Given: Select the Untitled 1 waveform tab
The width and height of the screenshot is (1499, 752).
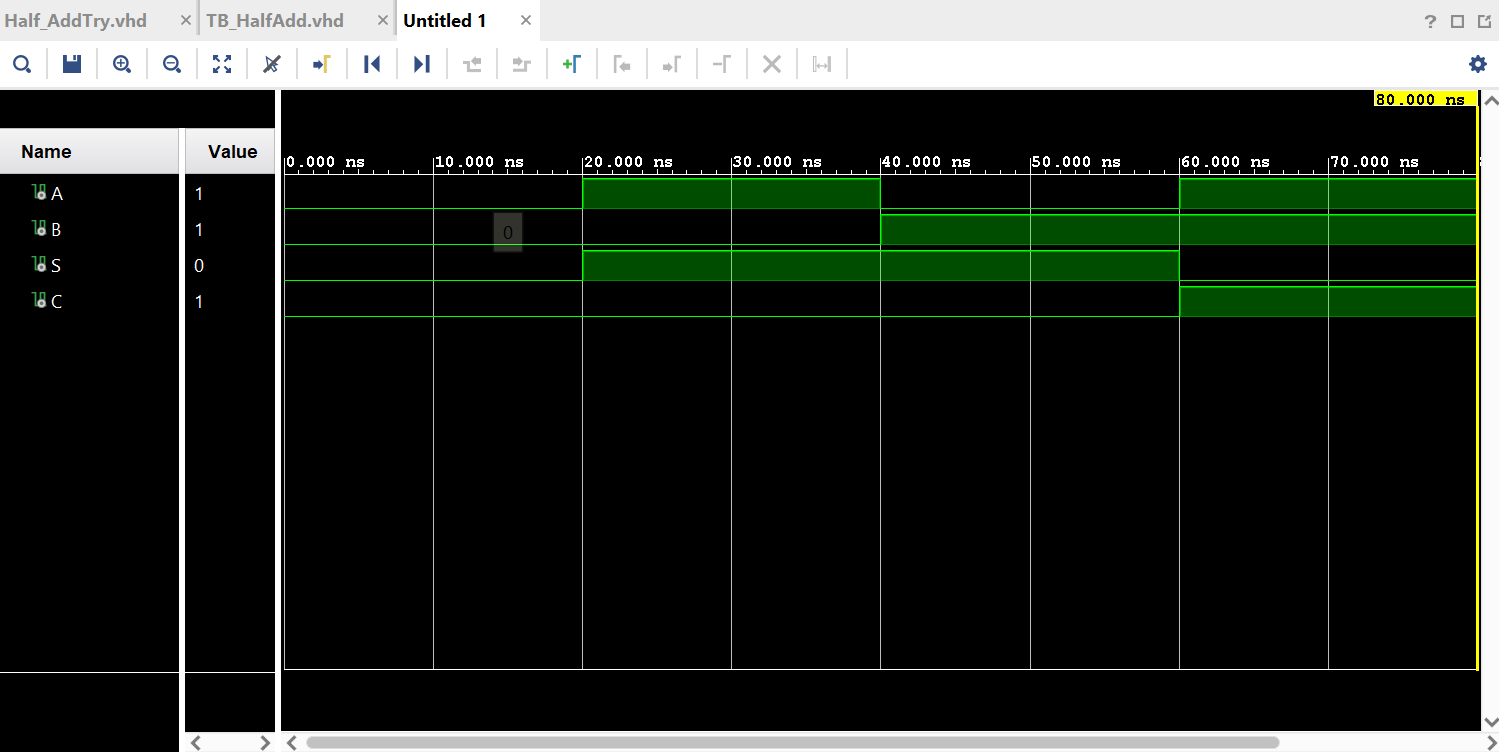Looking at the screenshot, I should (x=445, y=21).
